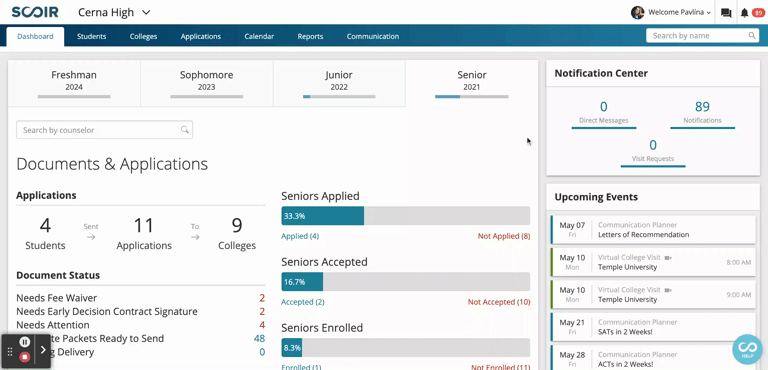Open the round Help button

pos(747,350)
